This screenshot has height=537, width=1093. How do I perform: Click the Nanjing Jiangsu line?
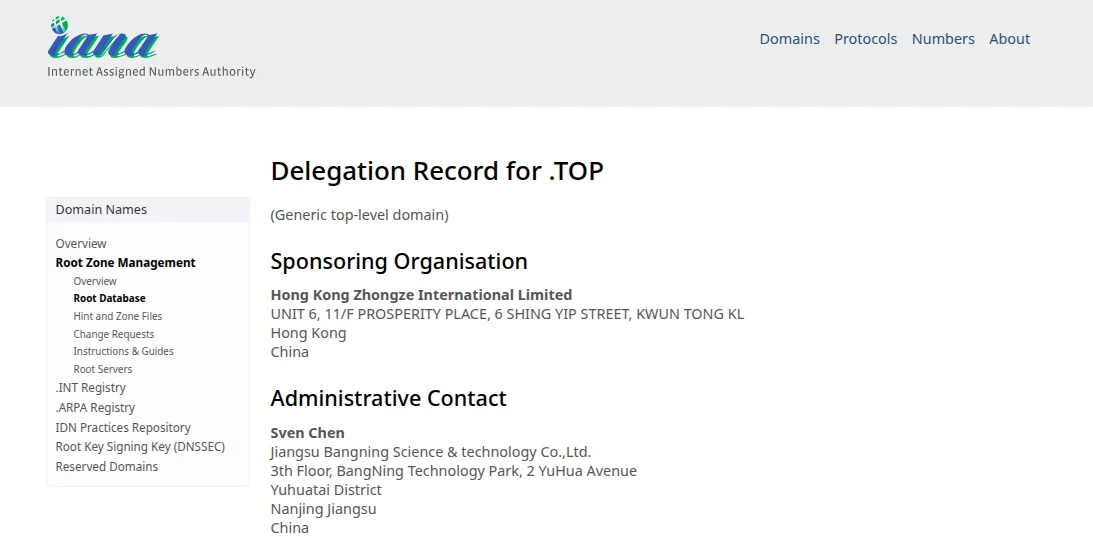(x=323, y=509)
